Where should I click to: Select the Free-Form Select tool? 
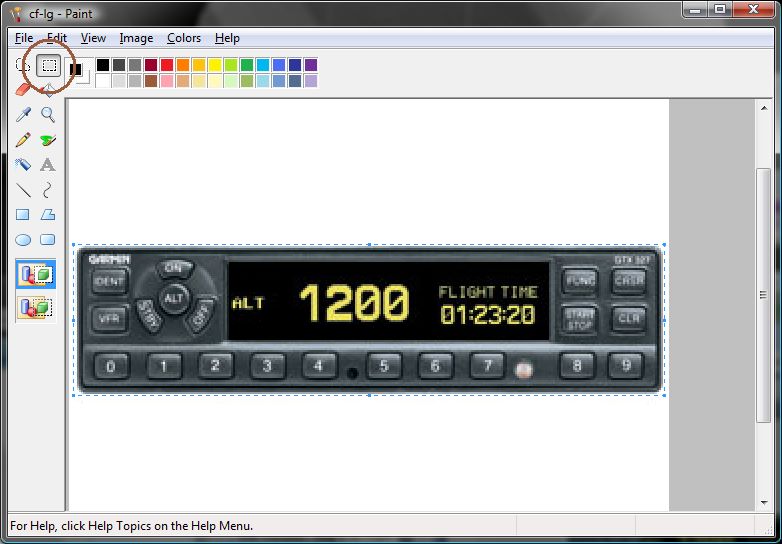coord(23,65)
